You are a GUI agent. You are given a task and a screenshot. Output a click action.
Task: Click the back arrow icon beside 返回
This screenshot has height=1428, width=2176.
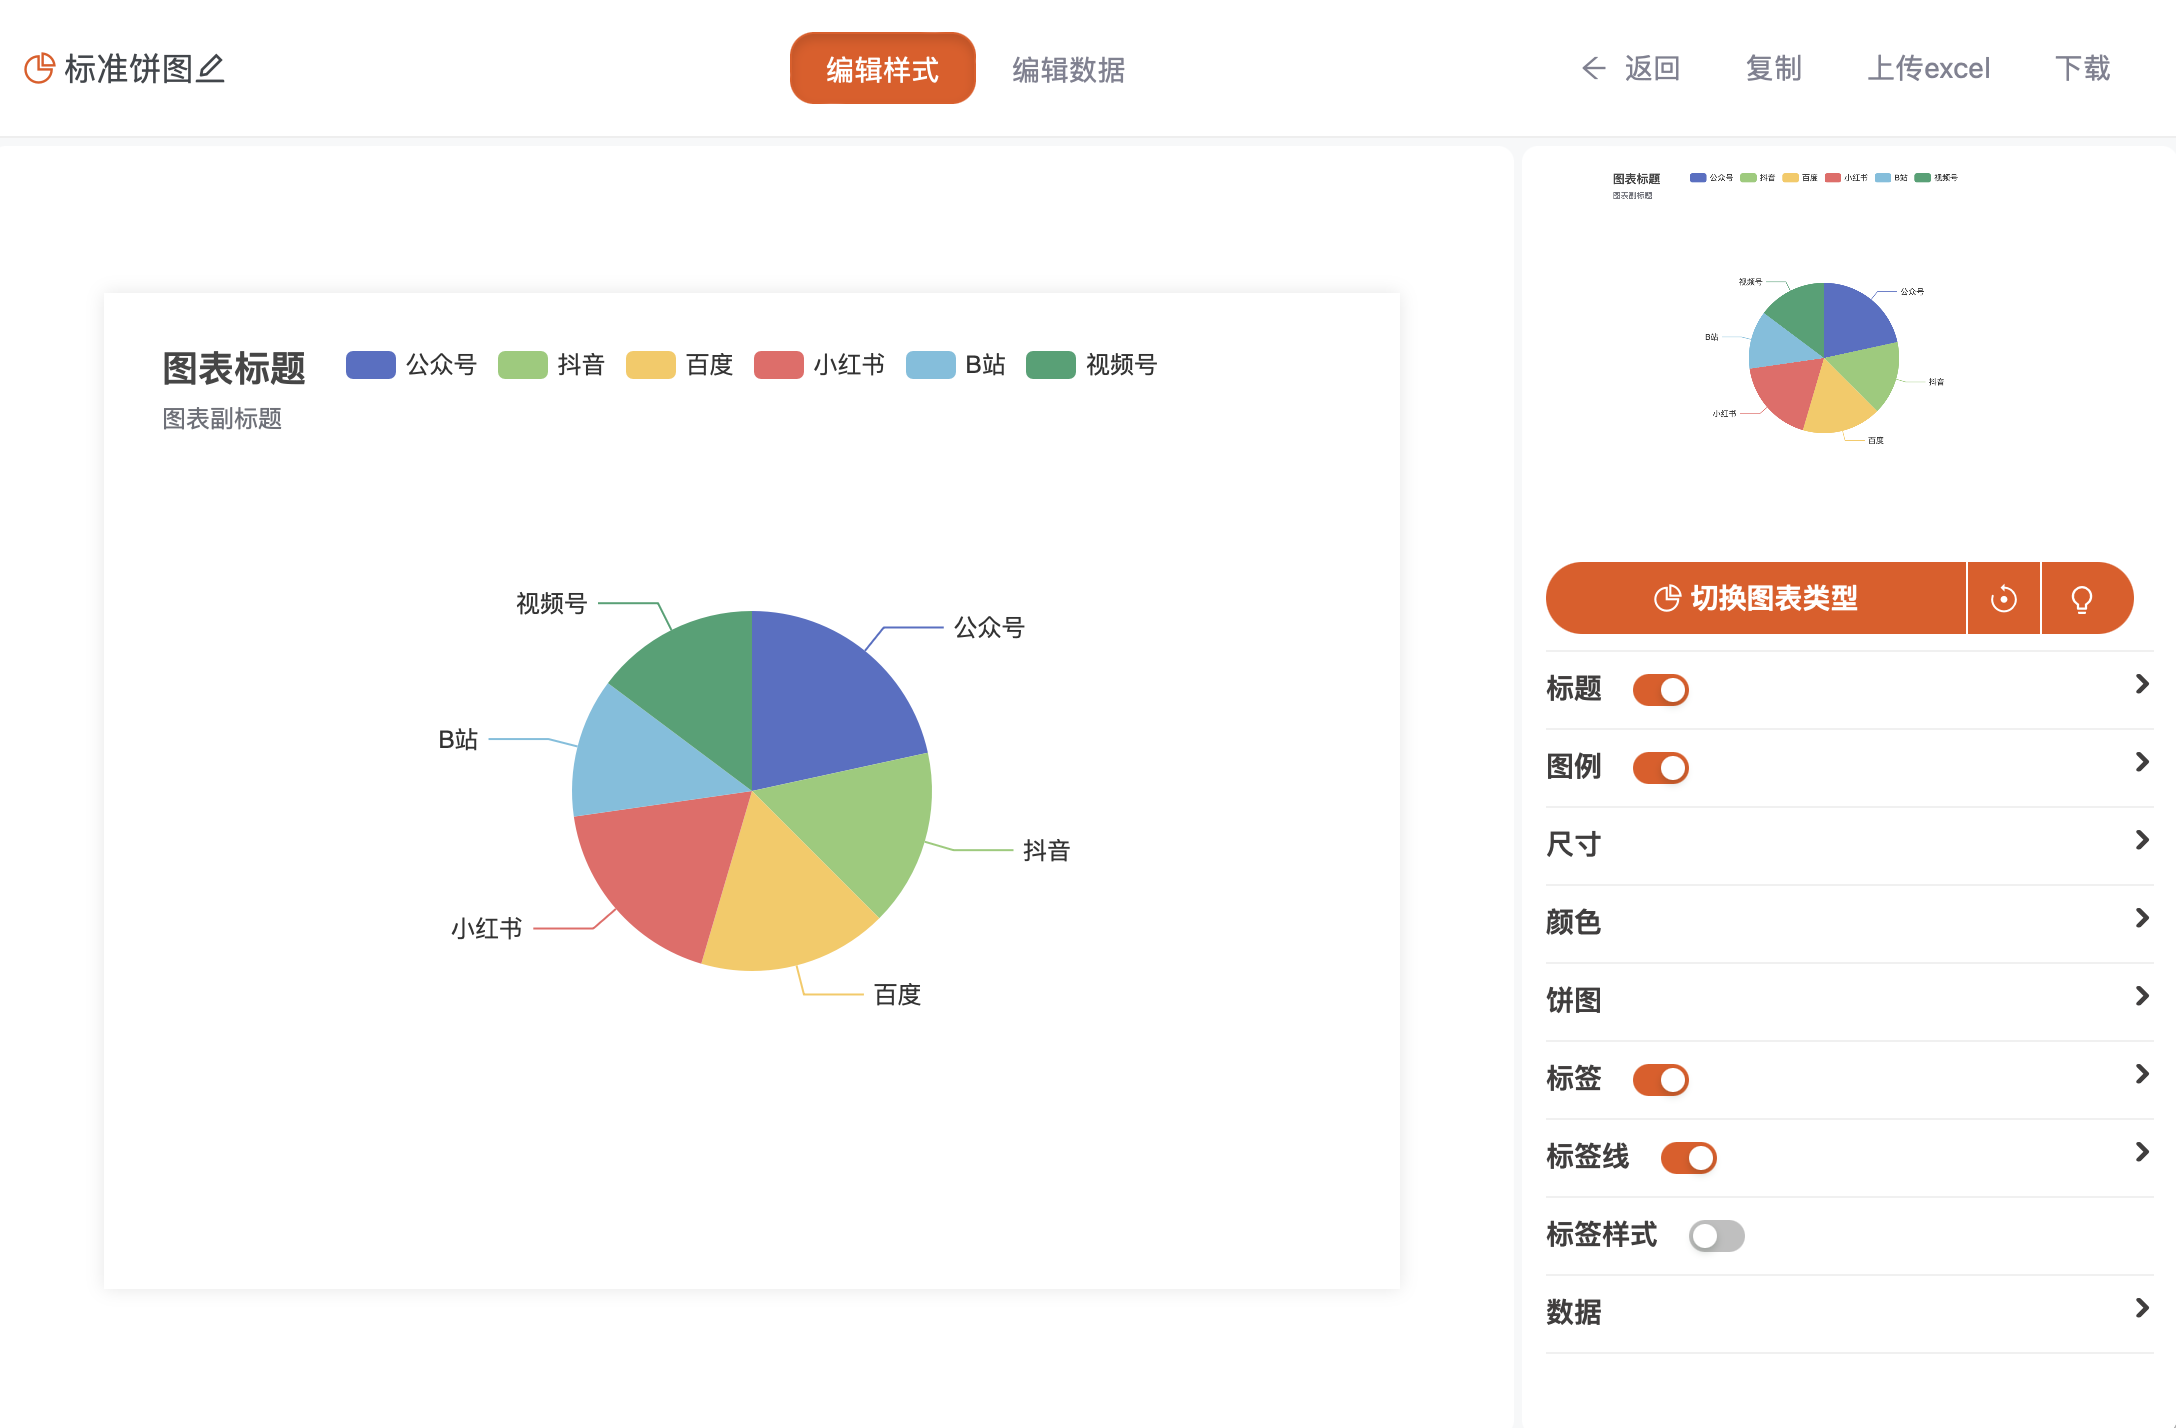(1593, 68)
